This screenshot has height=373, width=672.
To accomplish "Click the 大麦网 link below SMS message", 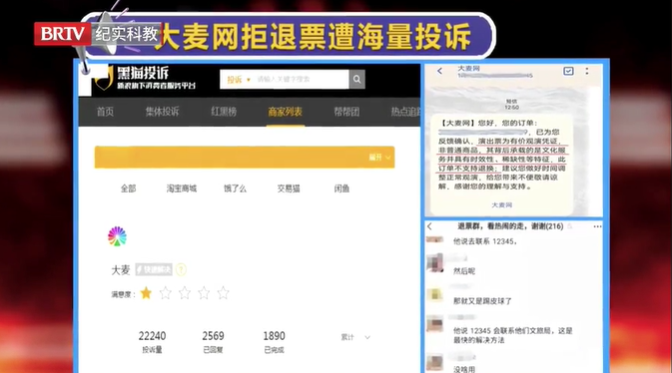I will 501,205.
